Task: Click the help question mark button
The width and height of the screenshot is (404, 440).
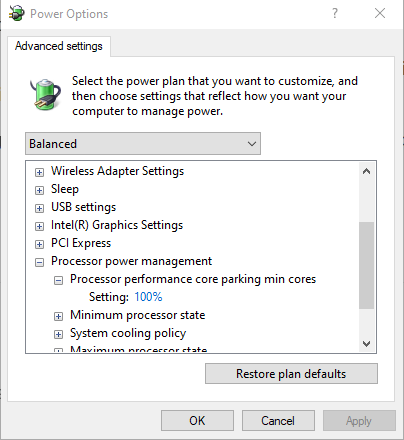Action: 335,13
